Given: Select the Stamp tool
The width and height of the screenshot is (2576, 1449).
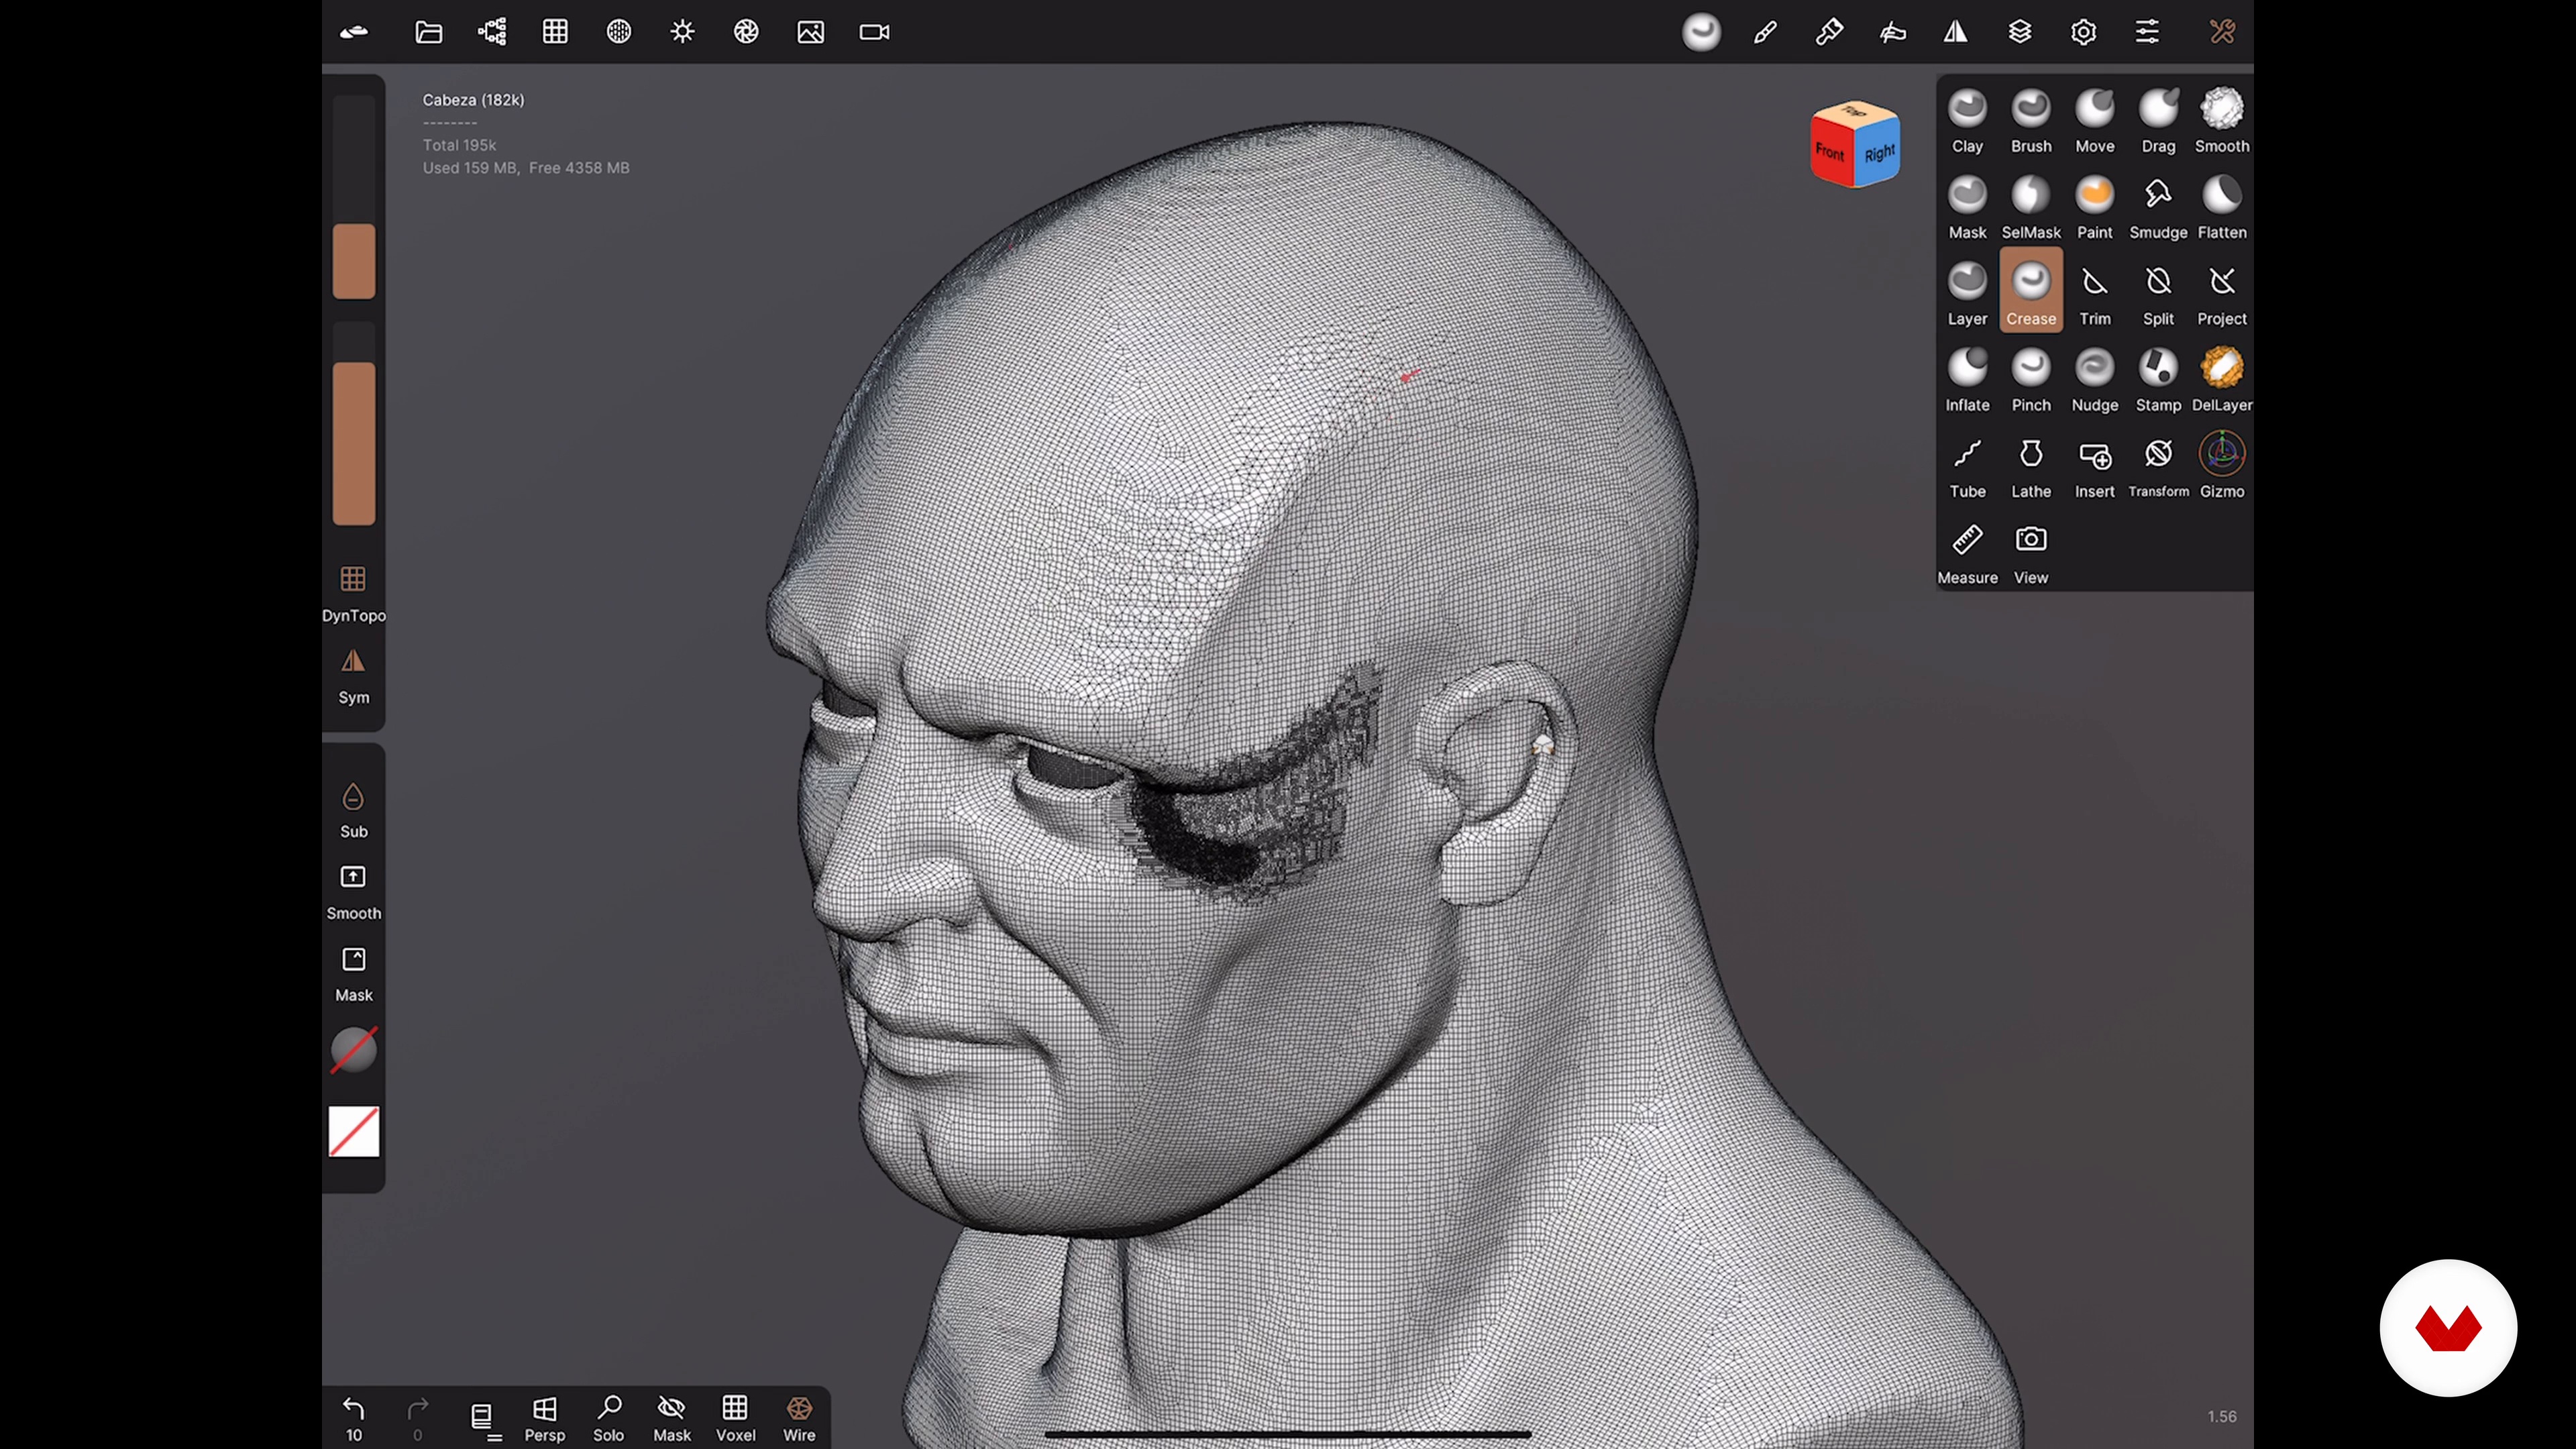Looking at the screenshot, I should [x=2158, y=380].
